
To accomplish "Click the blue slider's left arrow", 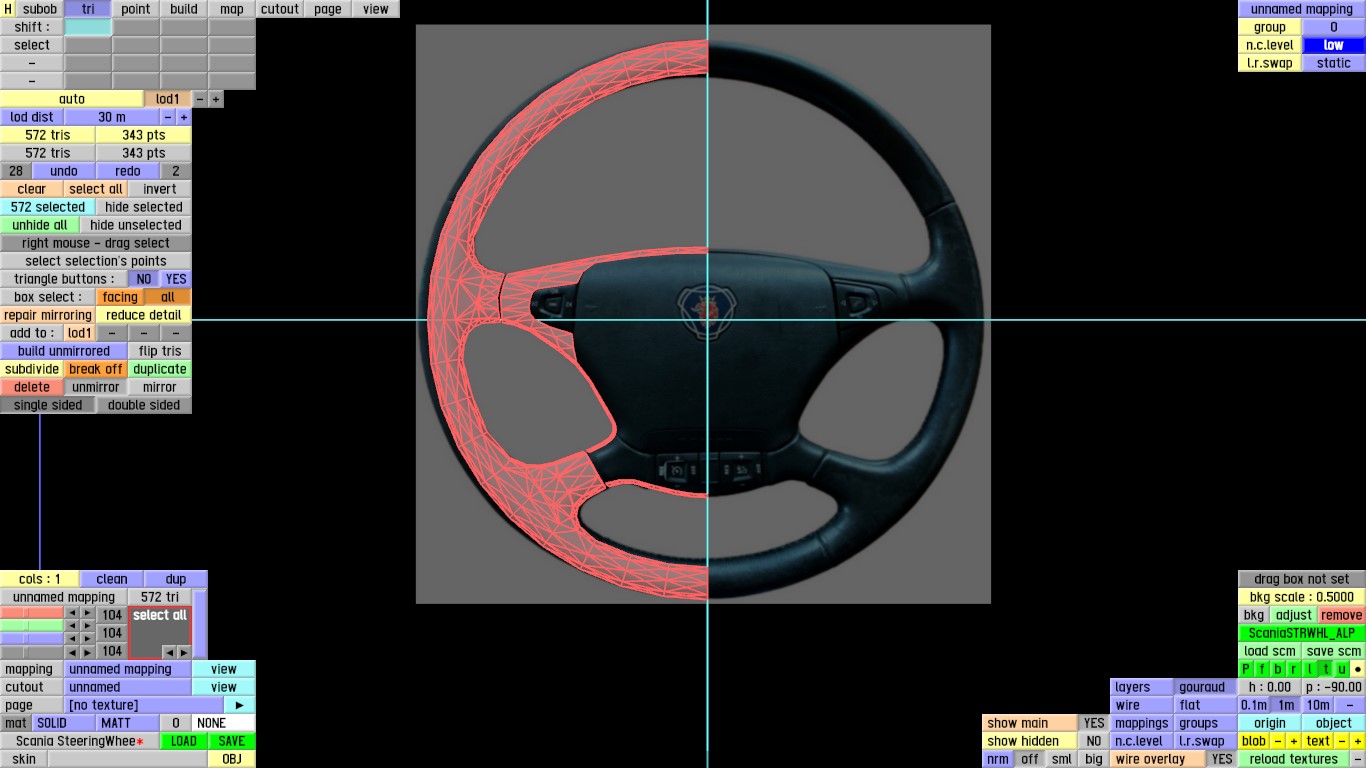I will tap(71, 639).
